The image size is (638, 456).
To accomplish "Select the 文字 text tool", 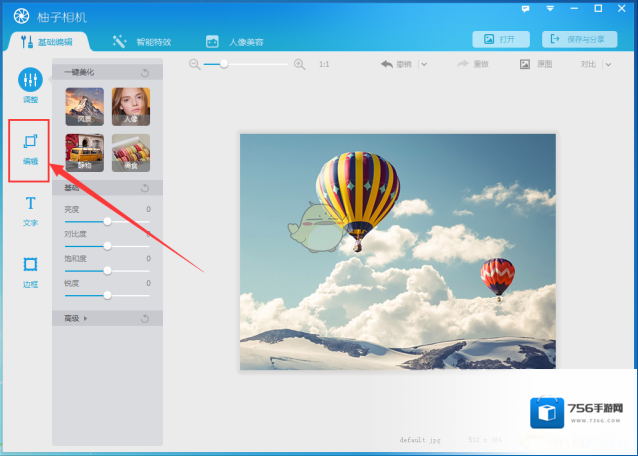I will click(x=30, y=209).
